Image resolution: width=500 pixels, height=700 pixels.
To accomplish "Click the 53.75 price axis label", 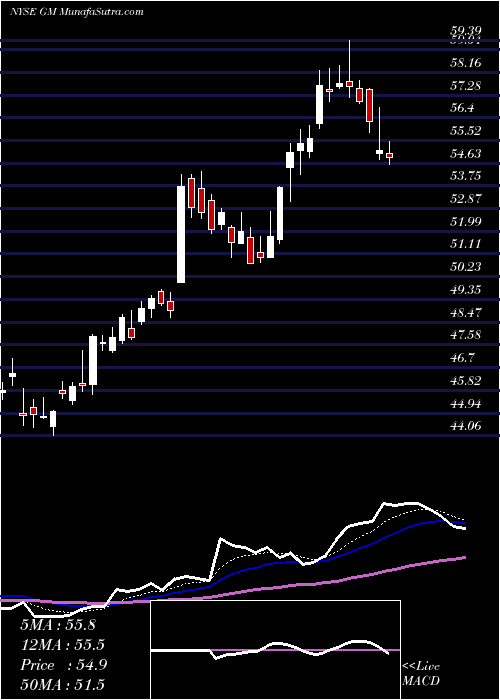I will pyautogui.click(x=466, y=176).
